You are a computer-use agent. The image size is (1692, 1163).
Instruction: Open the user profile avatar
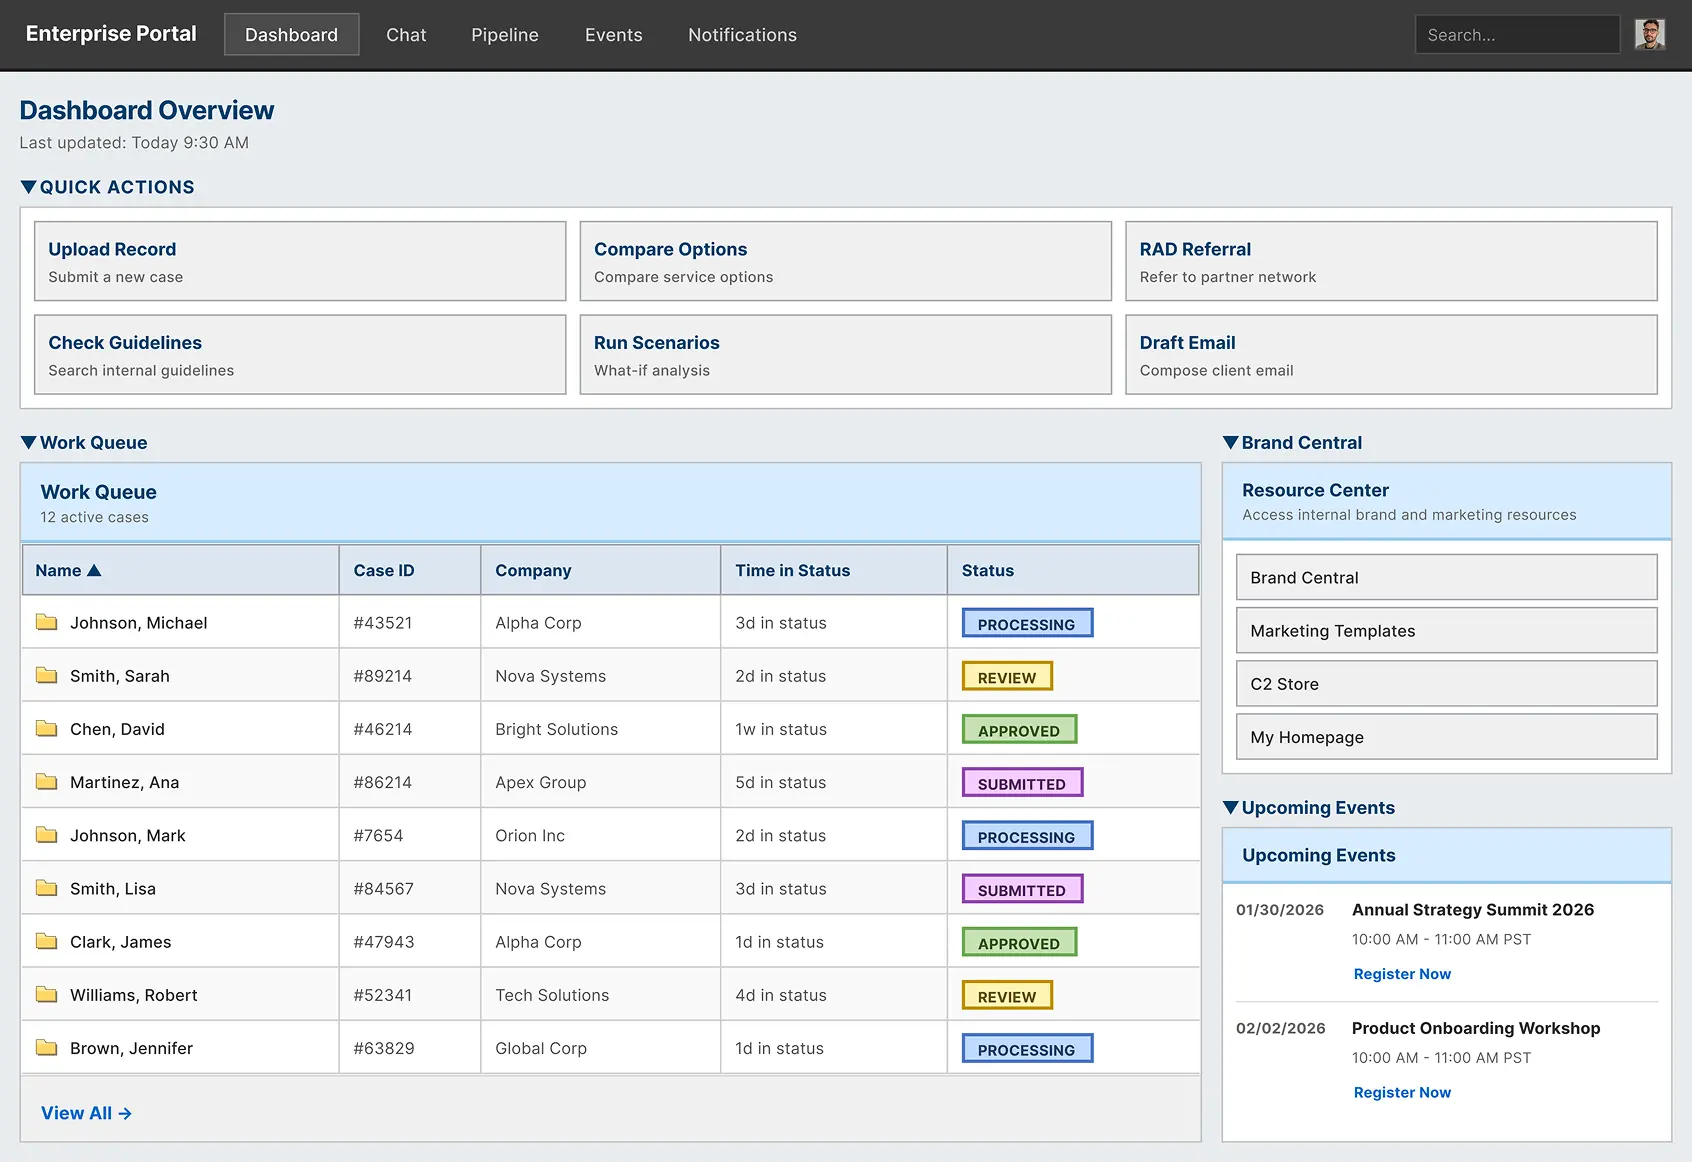click(x=1650, y=34)
